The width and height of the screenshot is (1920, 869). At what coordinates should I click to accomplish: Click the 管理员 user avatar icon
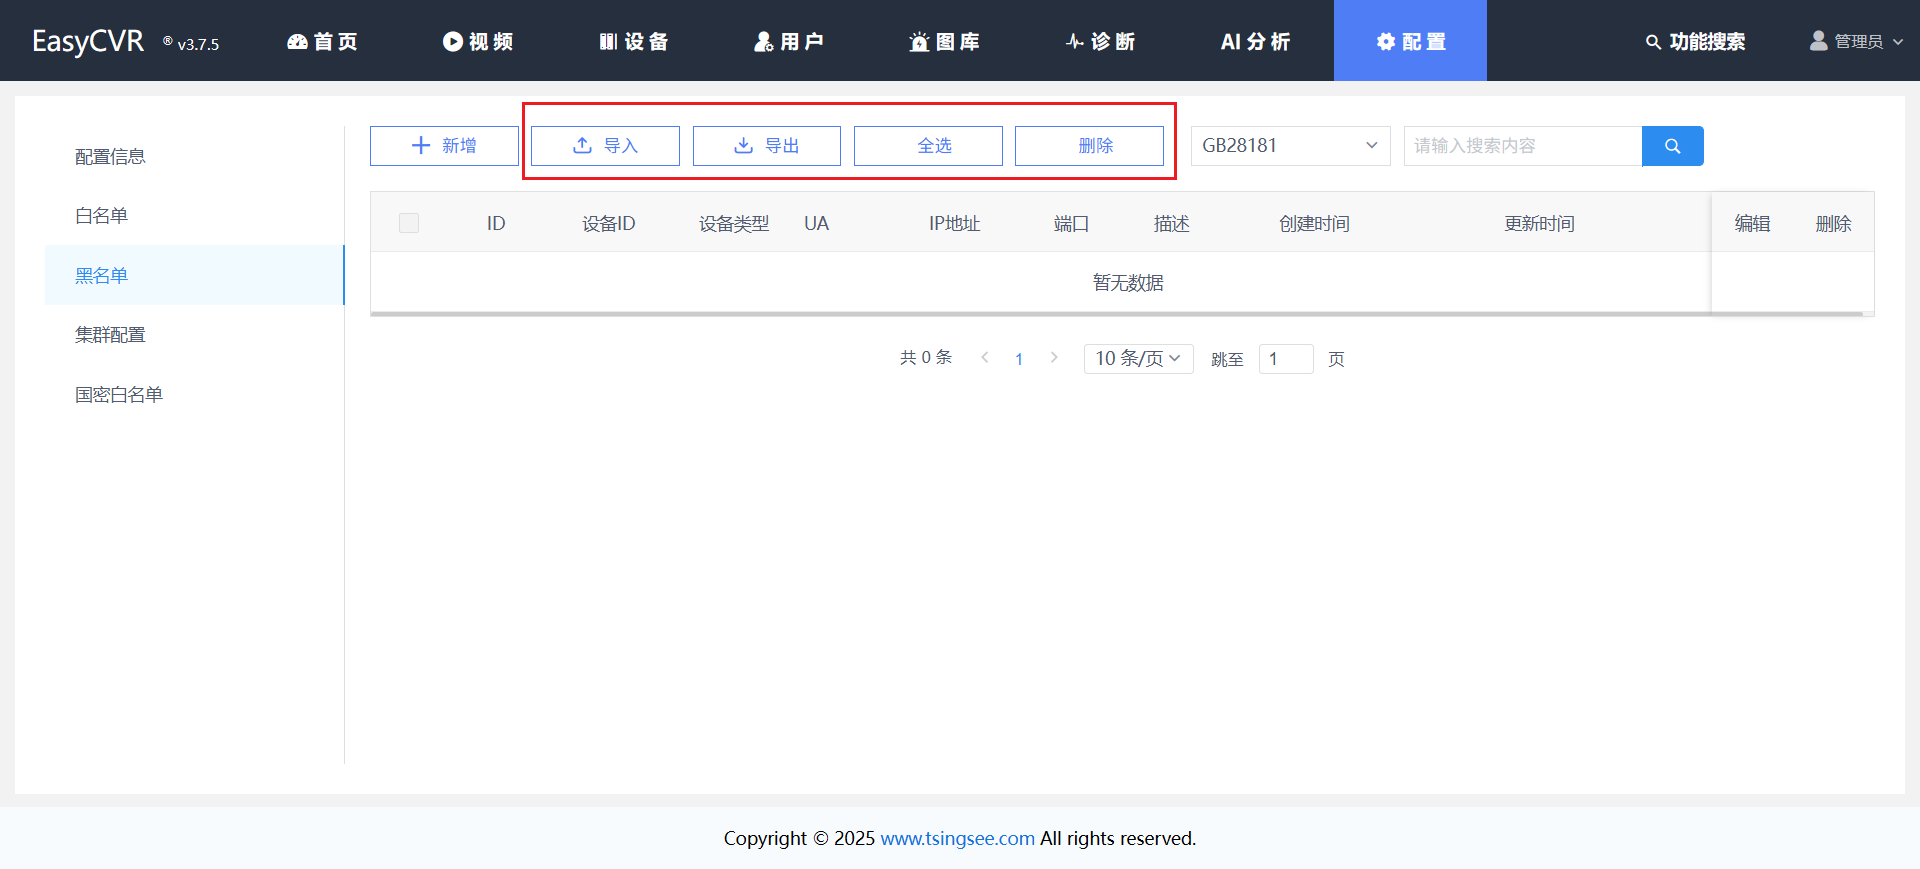pos(1819,41)
